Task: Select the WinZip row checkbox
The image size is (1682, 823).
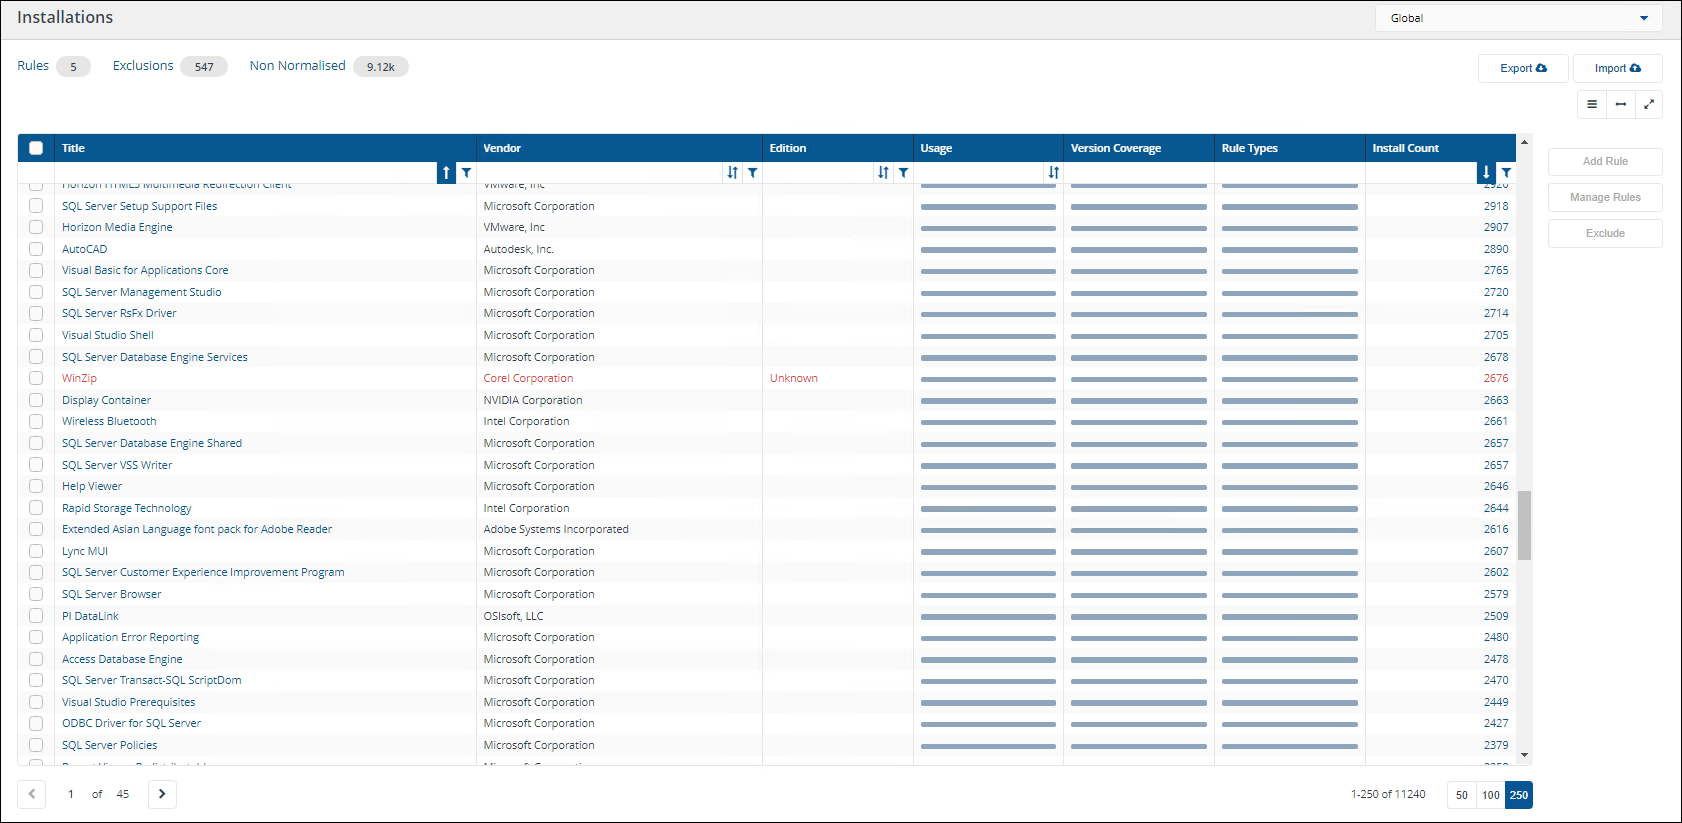Action: pyautogui.click(x=36, y=378)
